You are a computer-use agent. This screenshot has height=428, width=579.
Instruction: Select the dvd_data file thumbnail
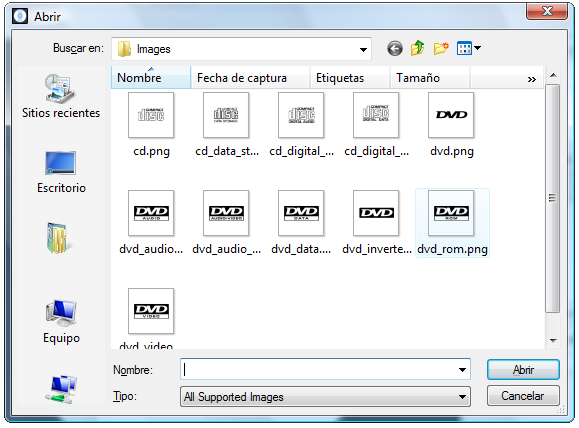(x=301, y=213)
